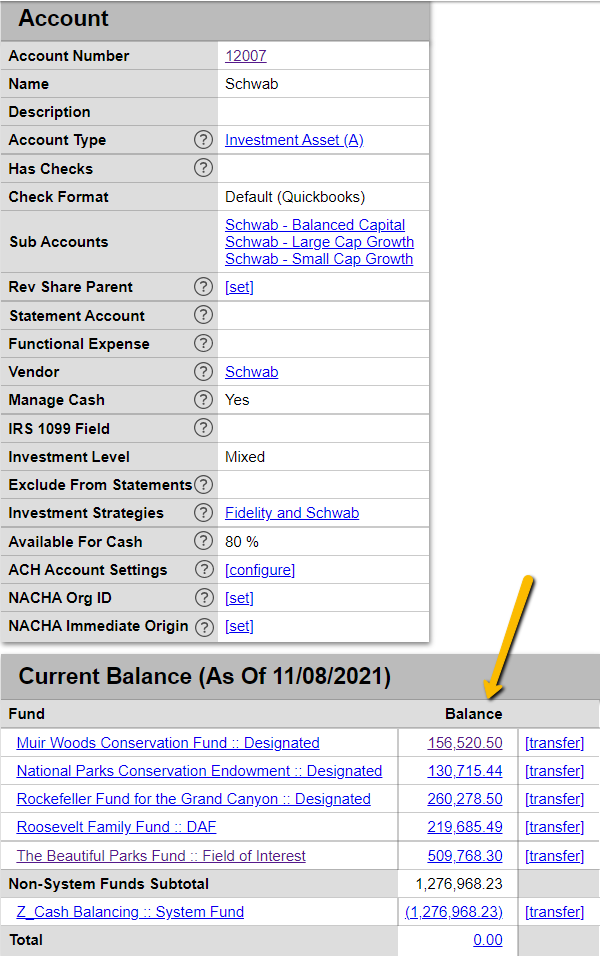This screenshot has width=600, height=956.
Task: Click the Vendor help question mark
Action: (x=203, y=371)
